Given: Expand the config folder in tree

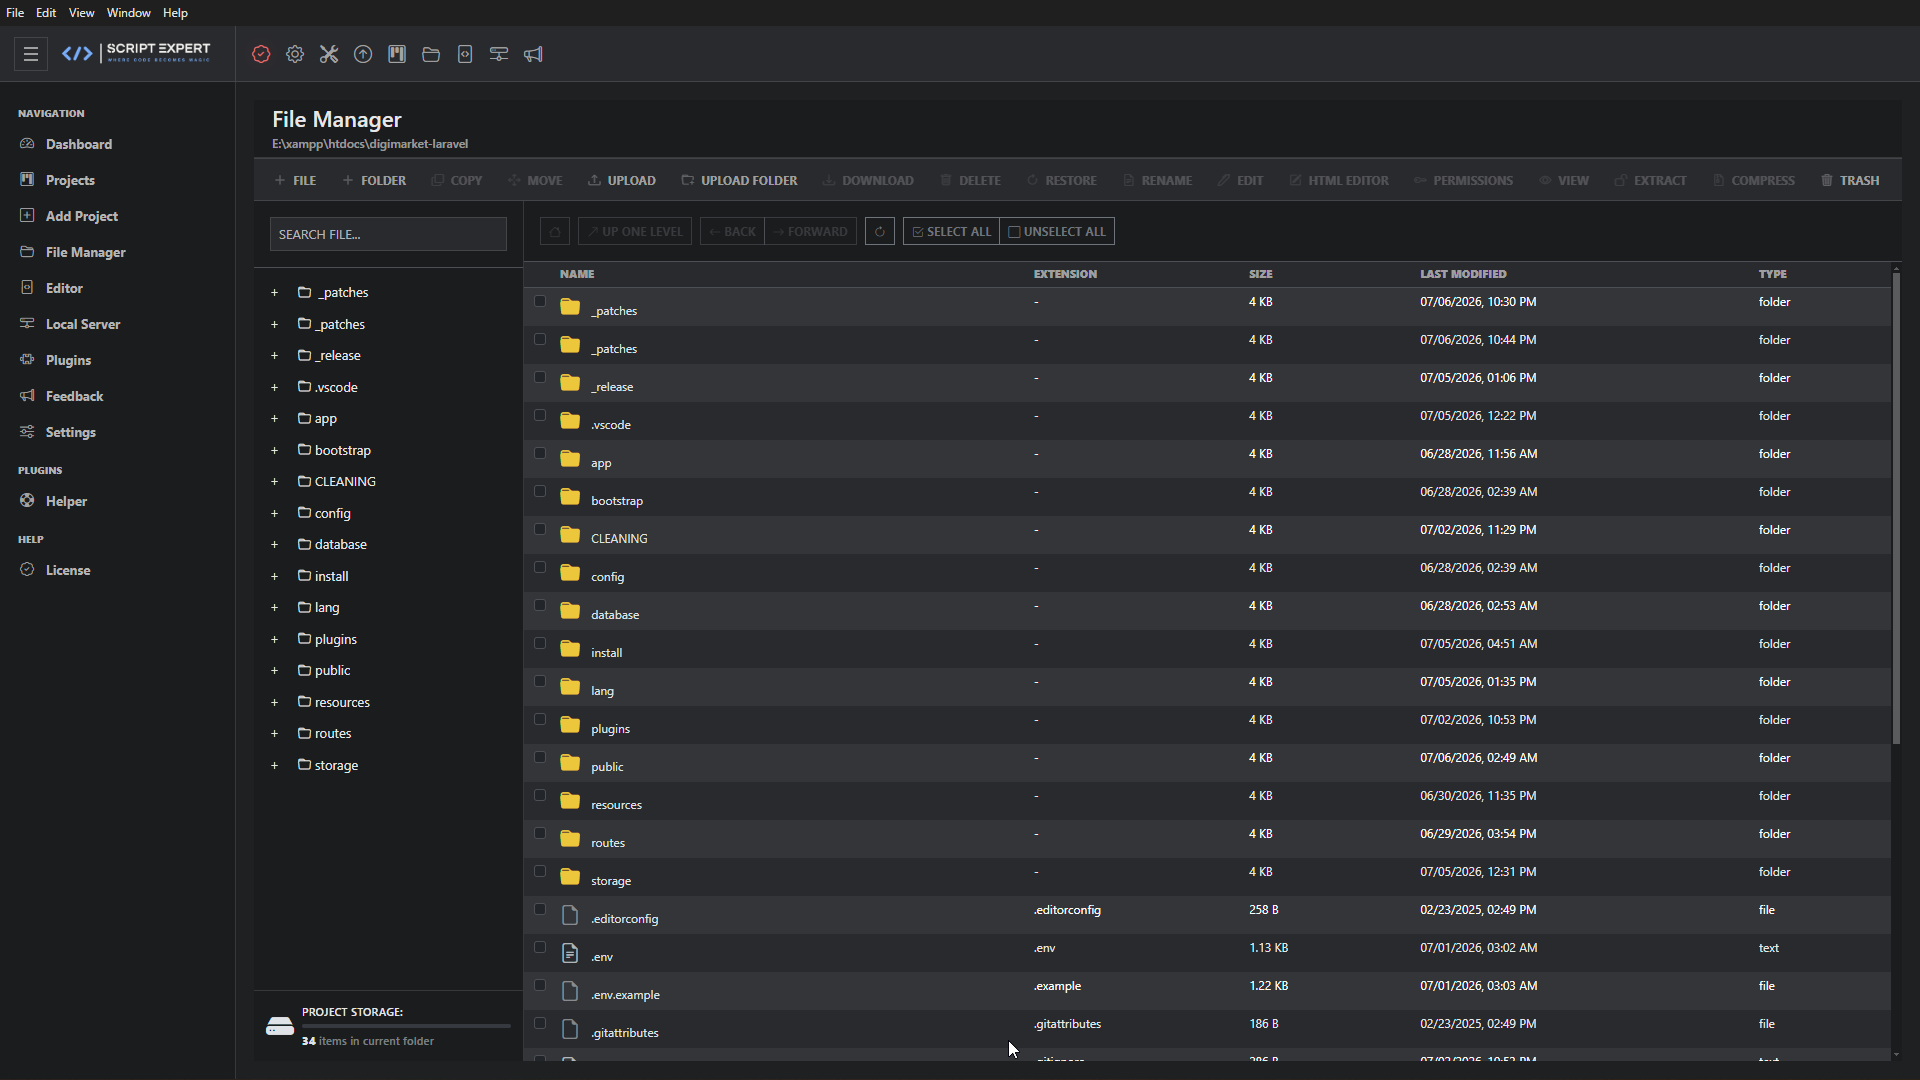Looking at the screenshot, I should 274,513.
